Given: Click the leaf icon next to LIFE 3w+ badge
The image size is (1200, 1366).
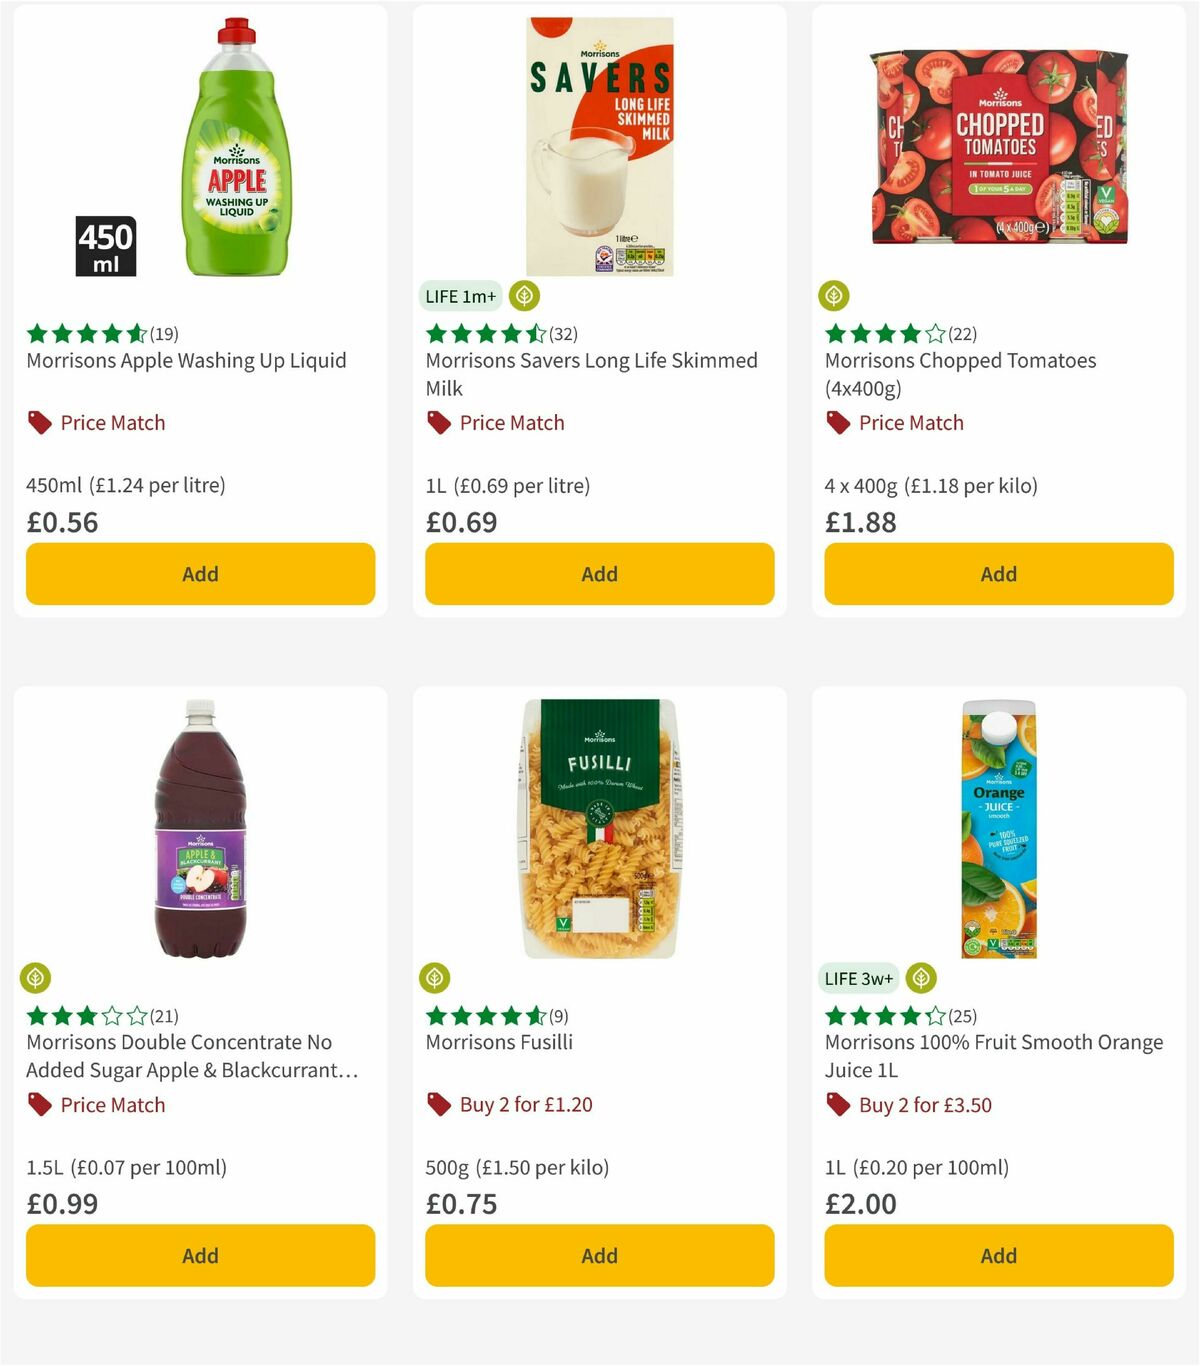Looking at the screenshot, I should point(920,977).
